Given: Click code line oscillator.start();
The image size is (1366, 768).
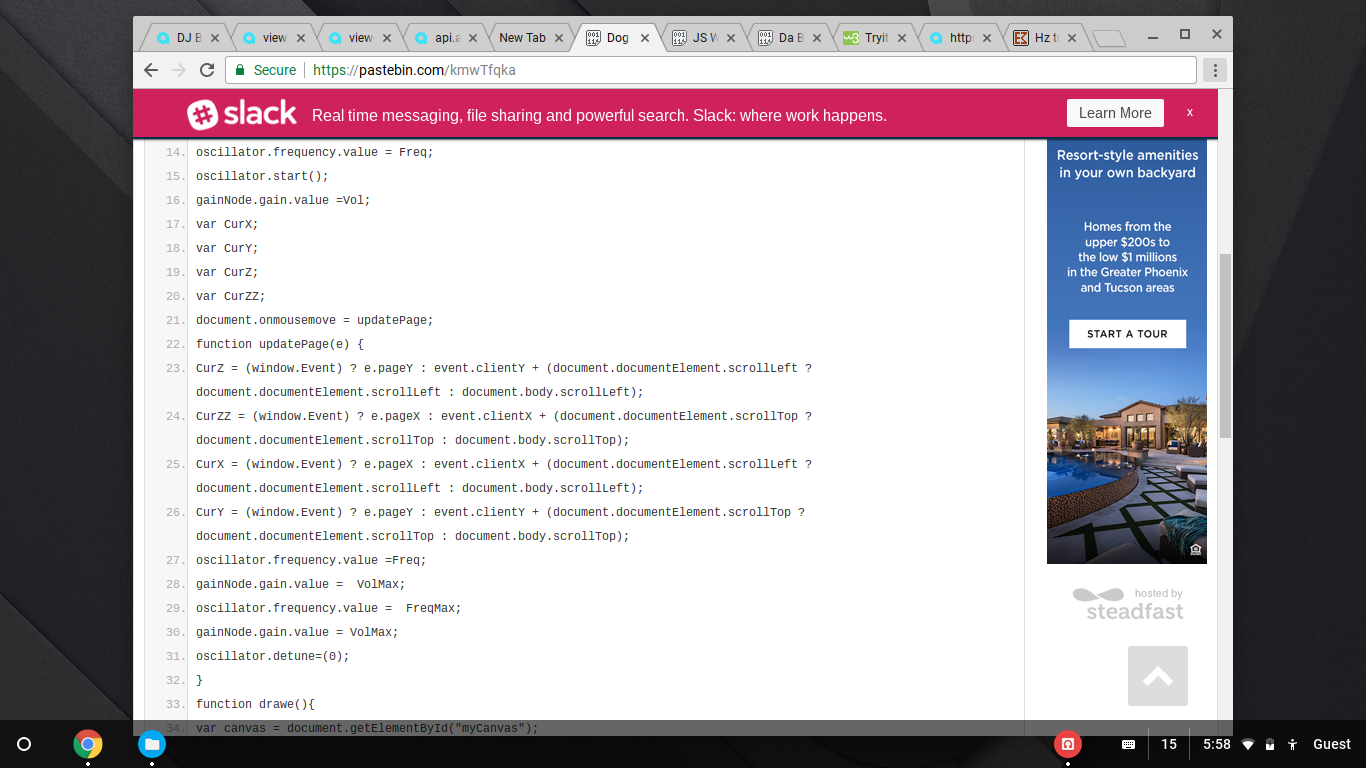Looking at the screenshot, I should pyautogui.click(x=262, y=176).
